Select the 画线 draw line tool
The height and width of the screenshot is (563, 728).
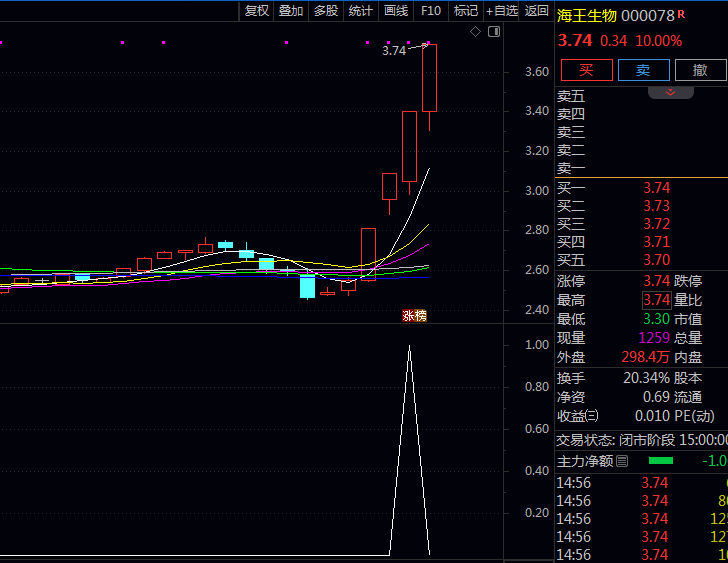pos(396,11)
